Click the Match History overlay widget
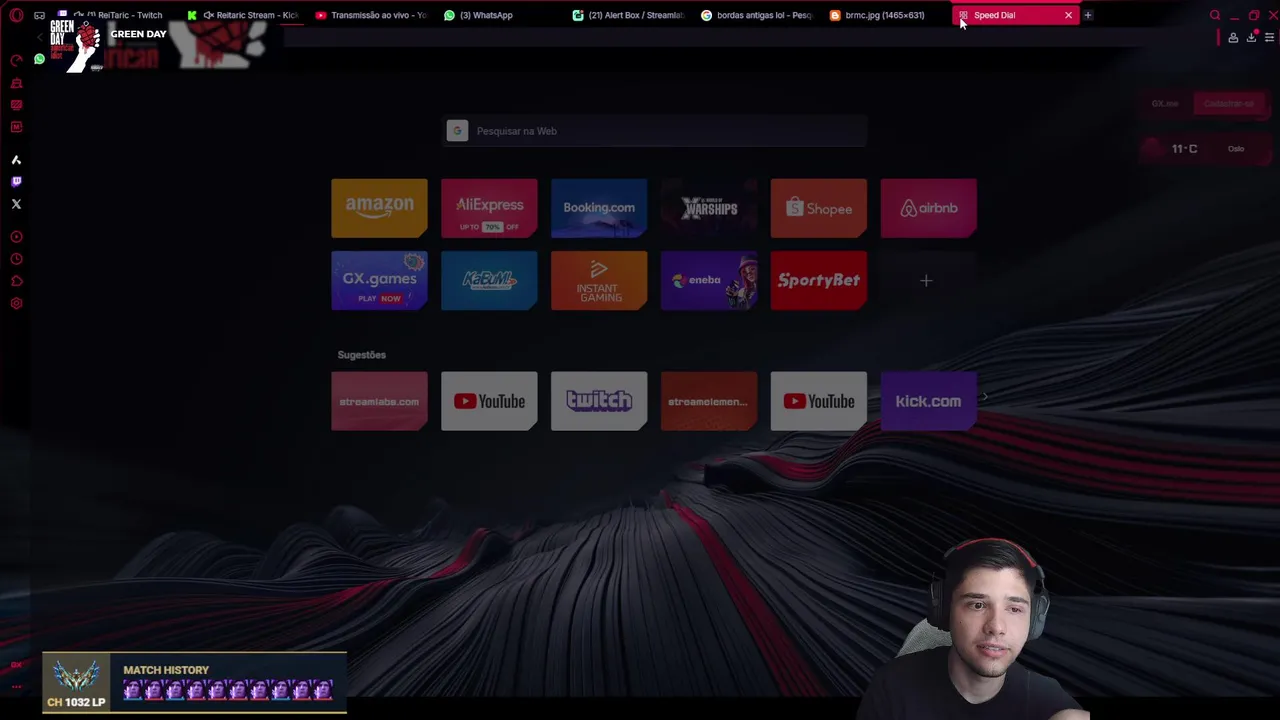The width and height of the screenshot is (1280, 720). 195,682
